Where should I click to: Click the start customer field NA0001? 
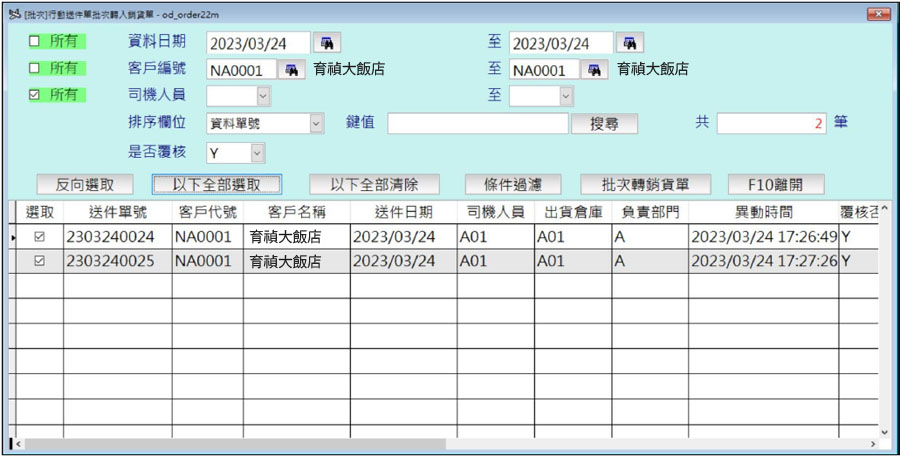click(242, 70)
